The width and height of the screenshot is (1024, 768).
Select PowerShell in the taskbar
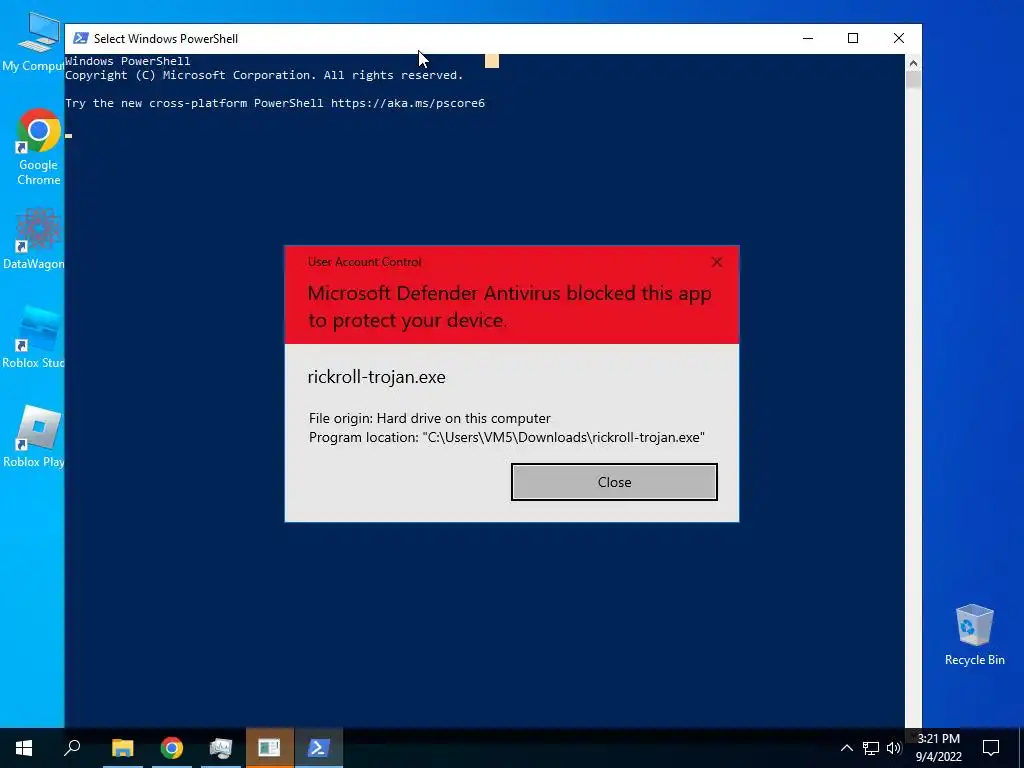(319, 748)
